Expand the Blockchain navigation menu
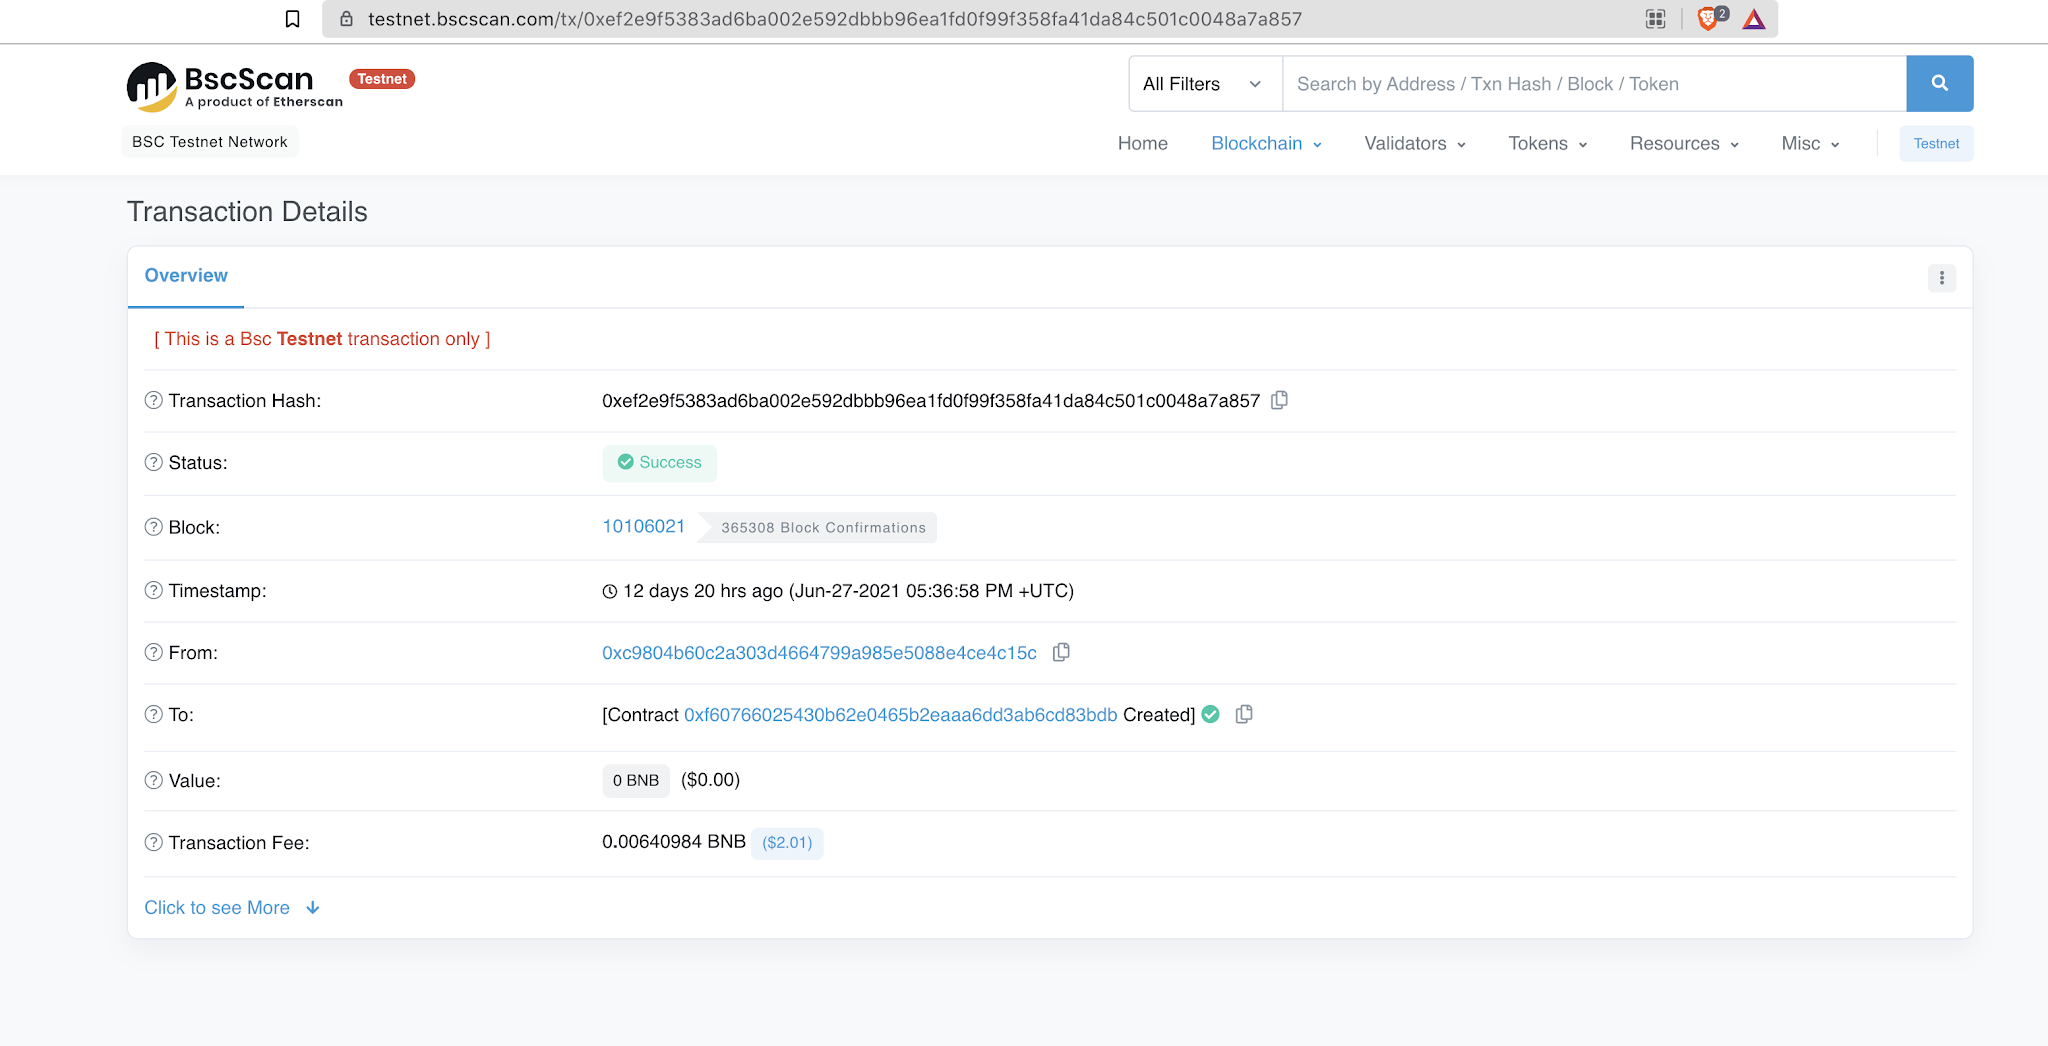Image resolution: width=2048 pixels, height=1046 pixels. click(1265, 143)
